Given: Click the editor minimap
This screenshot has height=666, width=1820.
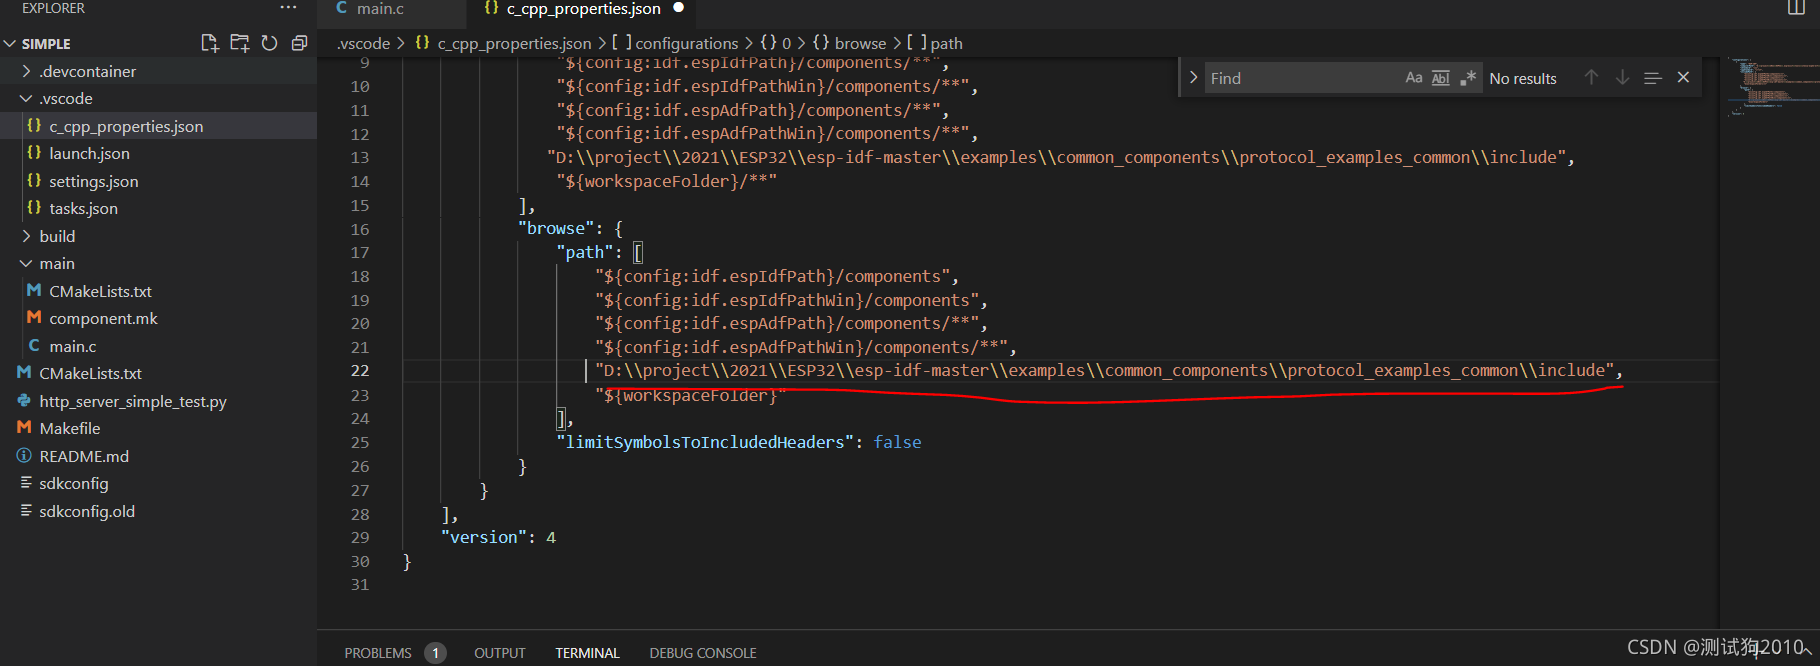Looking at the screenshot, I should pyautogui.click(x=1770, y=88).
